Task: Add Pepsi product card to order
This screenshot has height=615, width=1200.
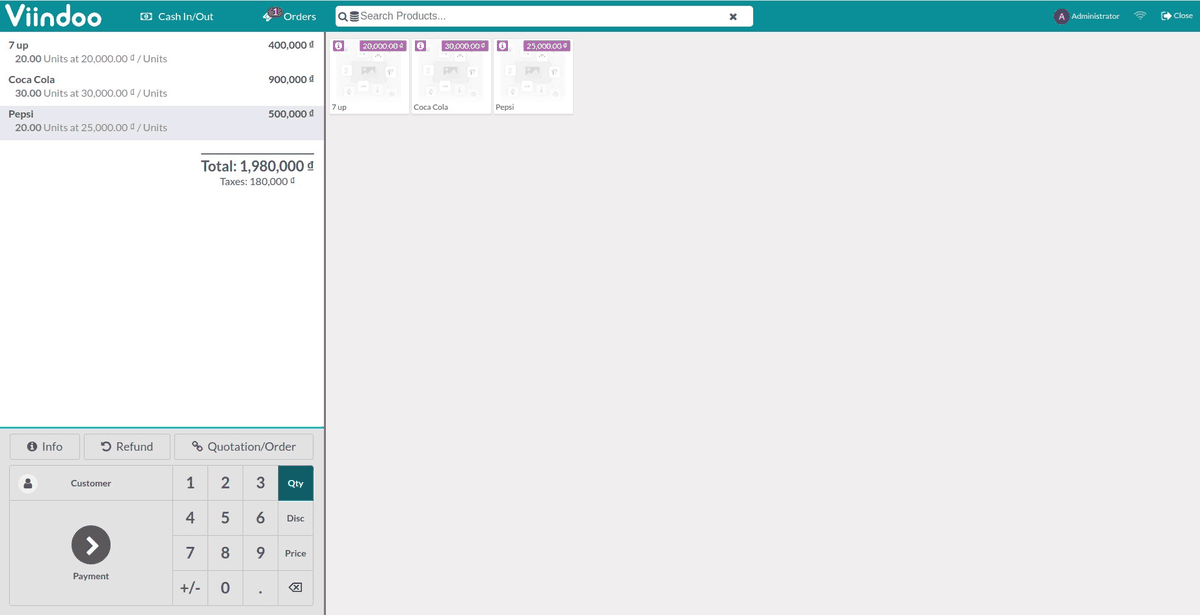Action: pyautogui.click(x=533, y=76)
